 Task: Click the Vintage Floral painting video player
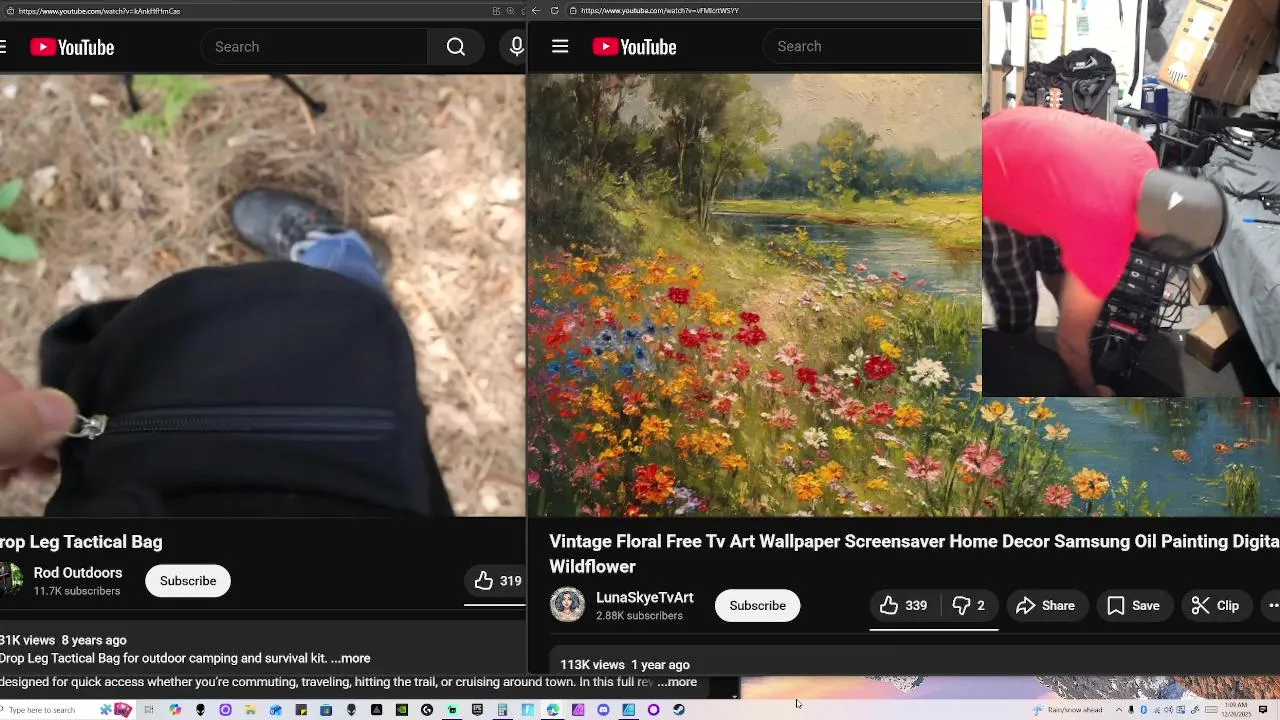coord(755,295)
